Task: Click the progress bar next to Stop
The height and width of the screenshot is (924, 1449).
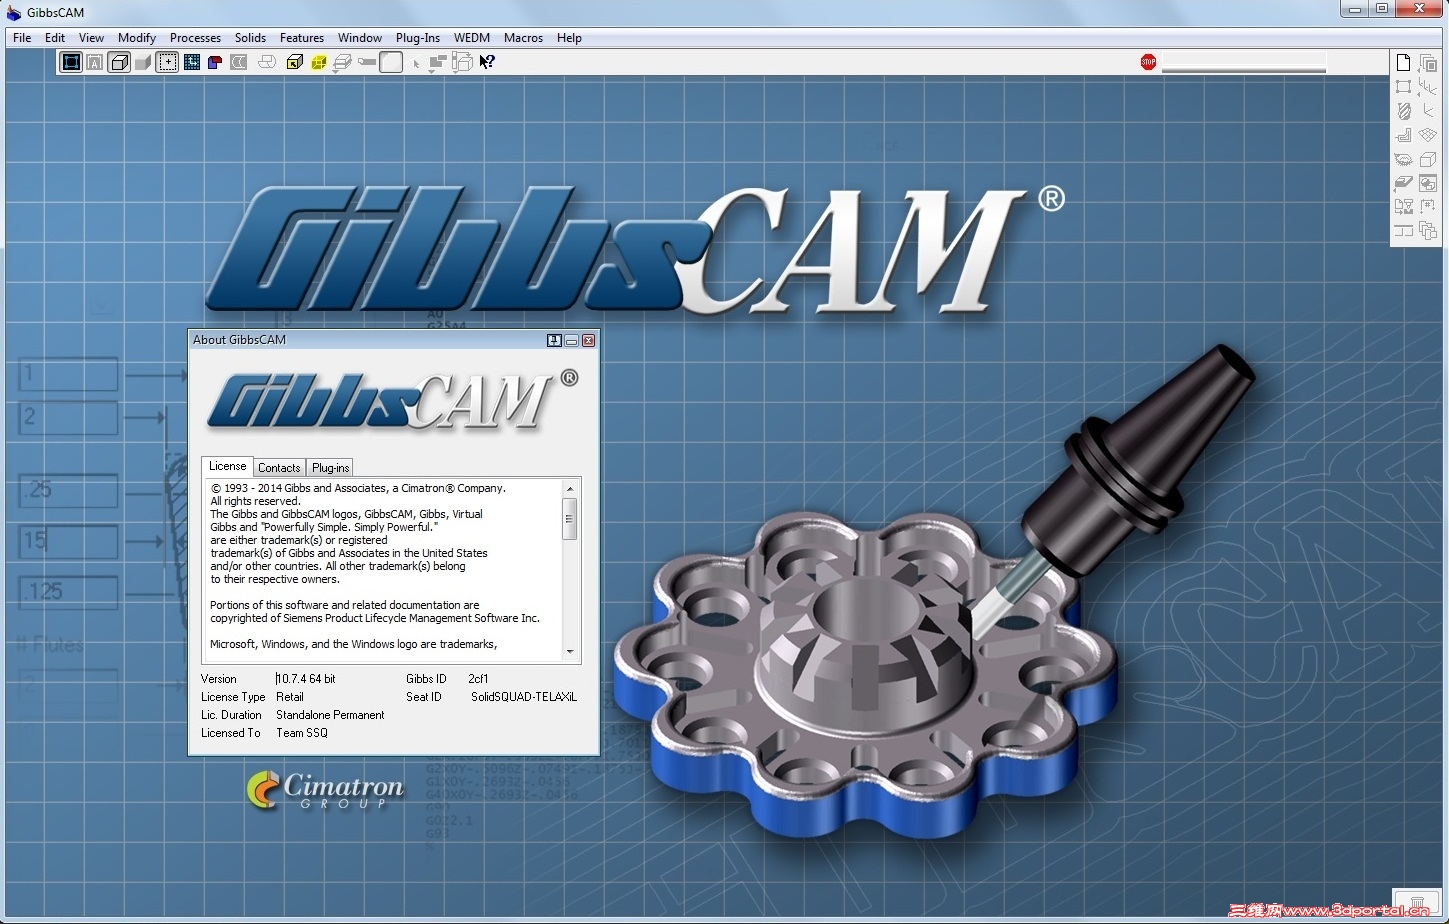Action: coord(1244,63)
